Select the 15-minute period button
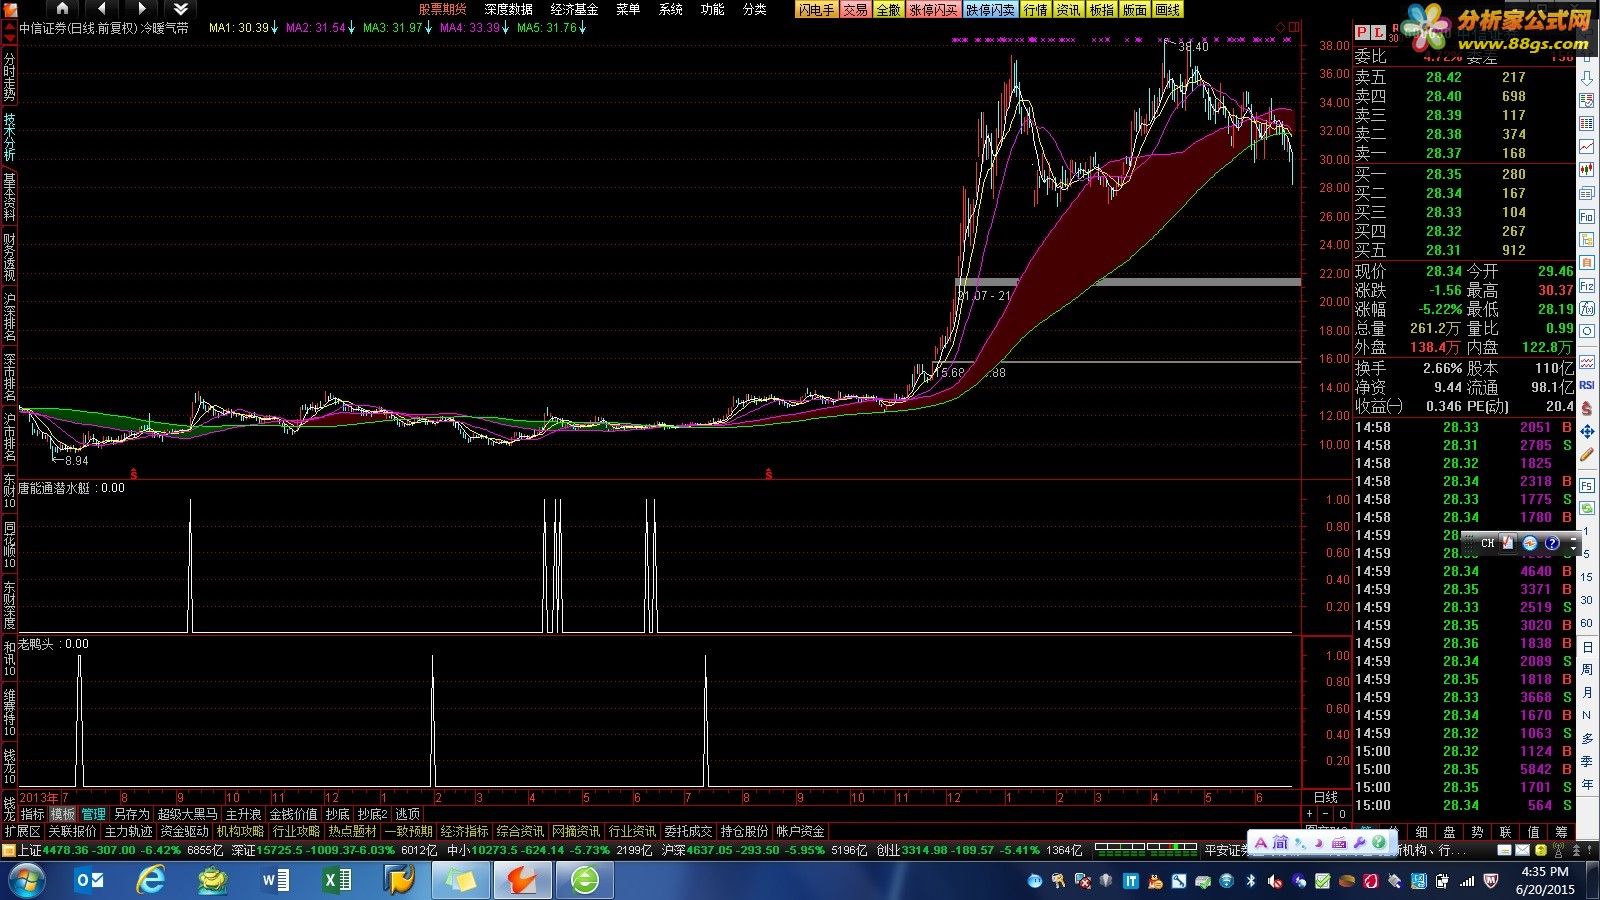 [1587, 577]
